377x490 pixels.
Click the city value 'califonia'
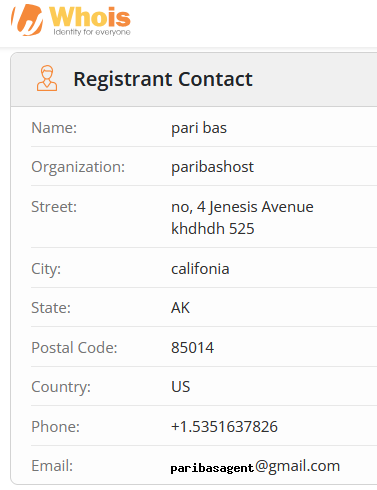200,269
